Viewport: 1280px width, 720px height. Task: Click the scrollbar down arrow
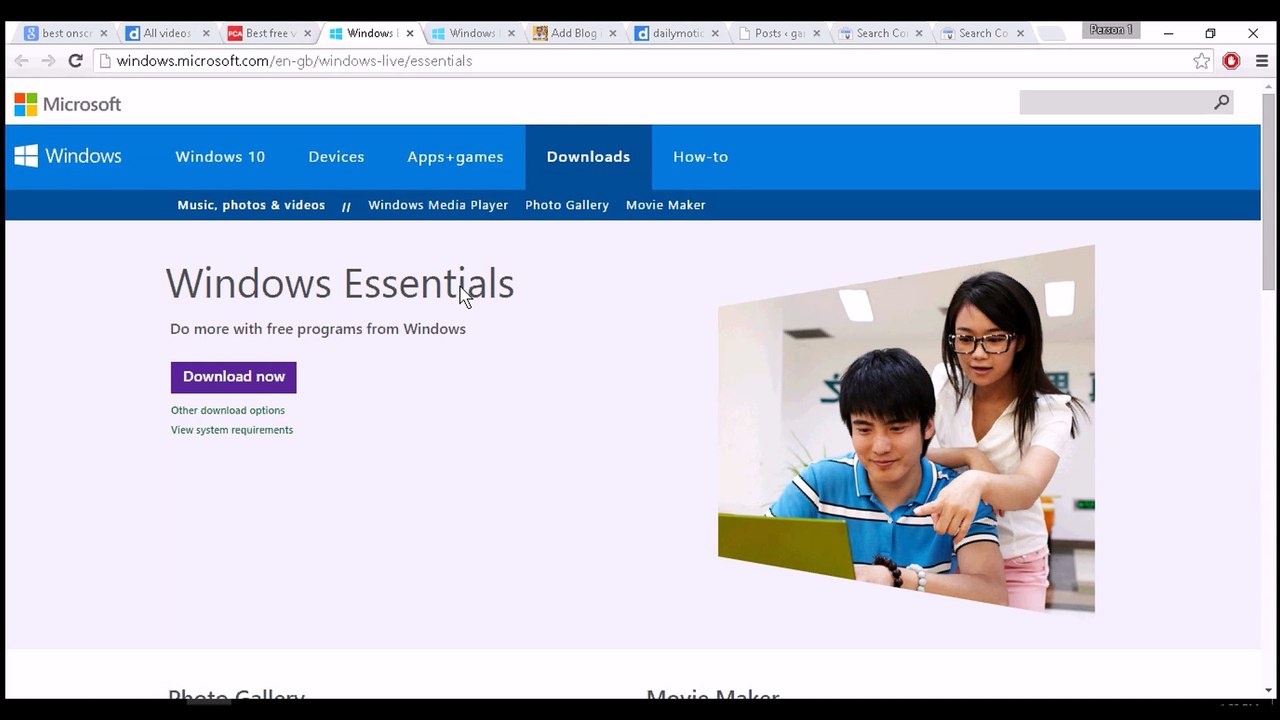pos(1269,690)
